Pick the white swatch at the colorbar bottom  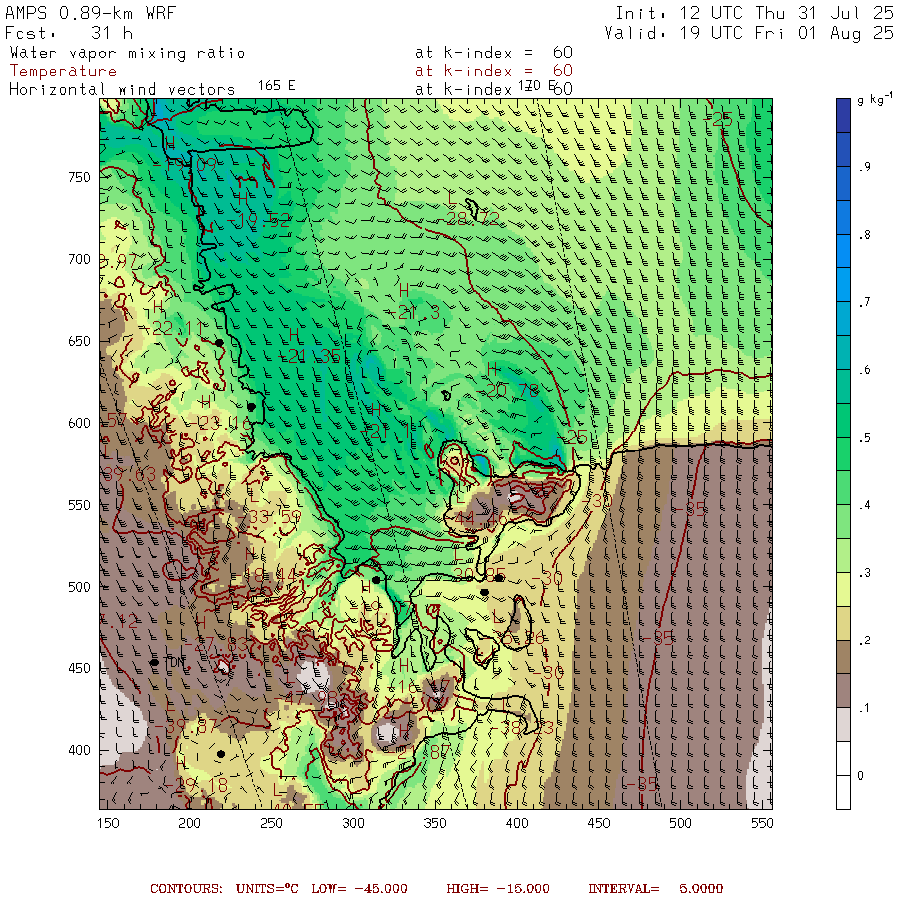(843, 793)
